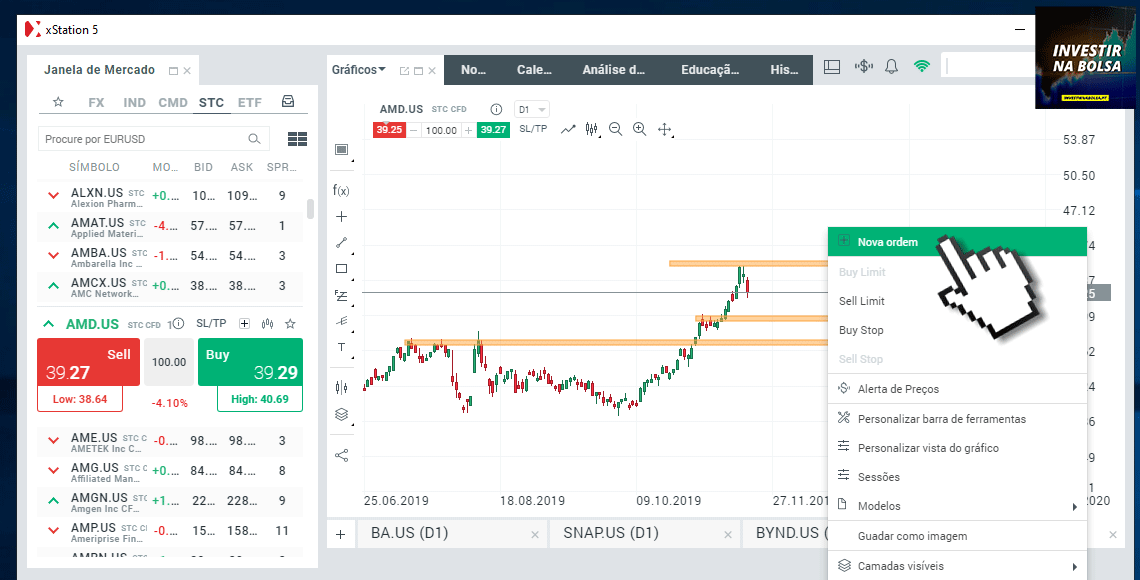Expand the AMGN.US row
1140x580 pixels.
click(x=53, y=501)
